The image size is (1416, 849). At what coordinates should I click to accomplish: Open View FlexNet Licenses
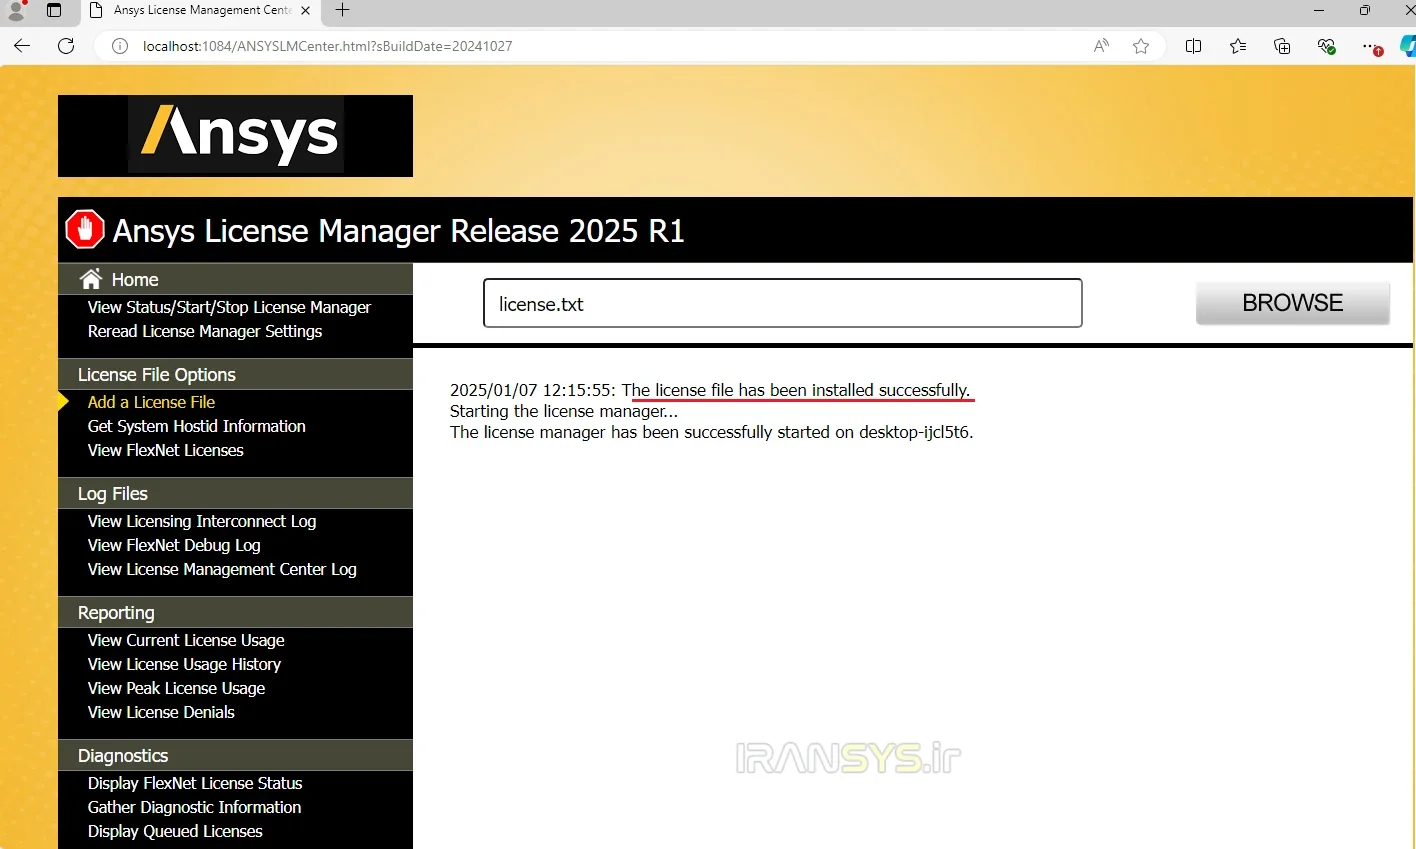point(165,450)
